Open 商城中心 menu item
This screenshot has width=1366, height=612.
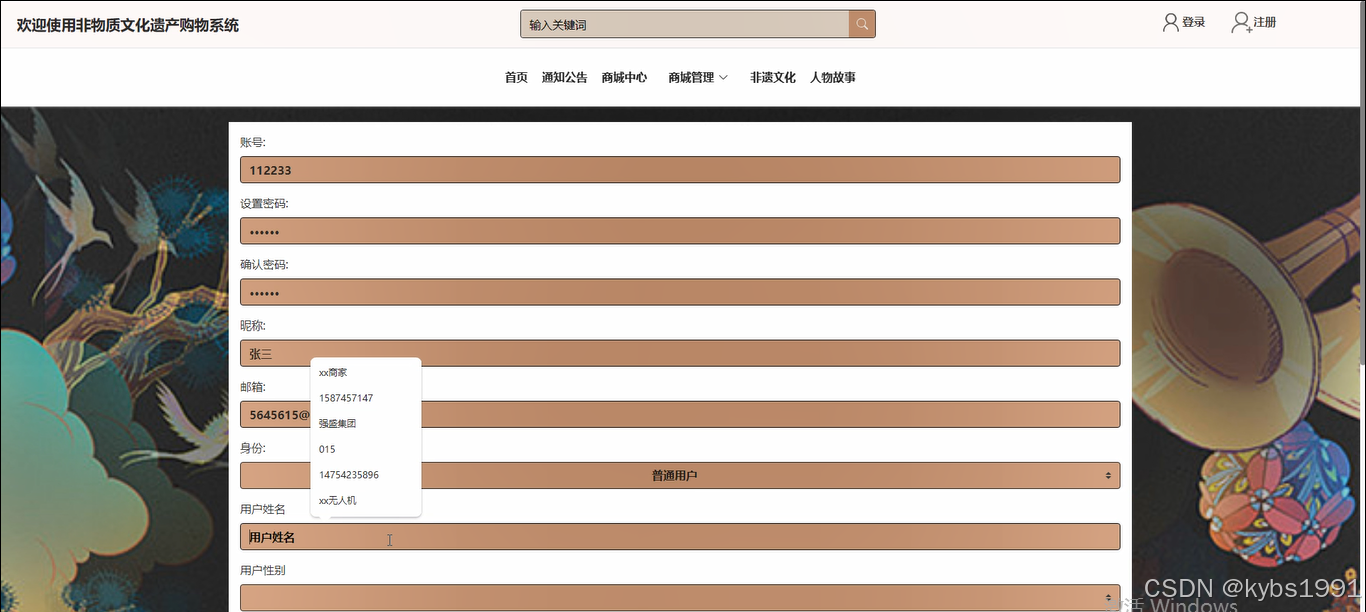(624, 77)
